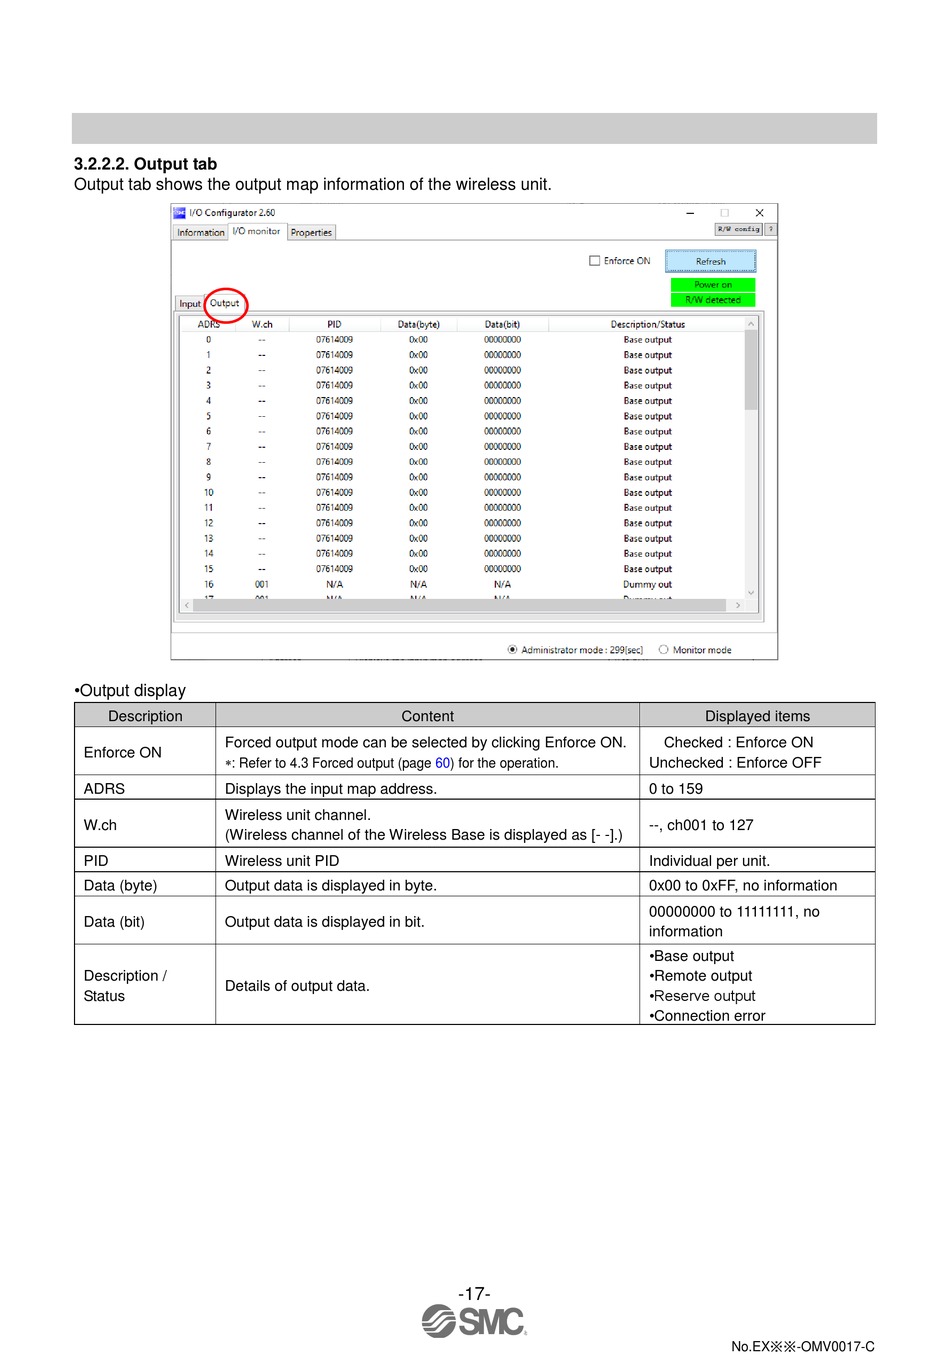
Task: Click 'Base output' in ADRS 9 row
Action: (x=648, y=477)
